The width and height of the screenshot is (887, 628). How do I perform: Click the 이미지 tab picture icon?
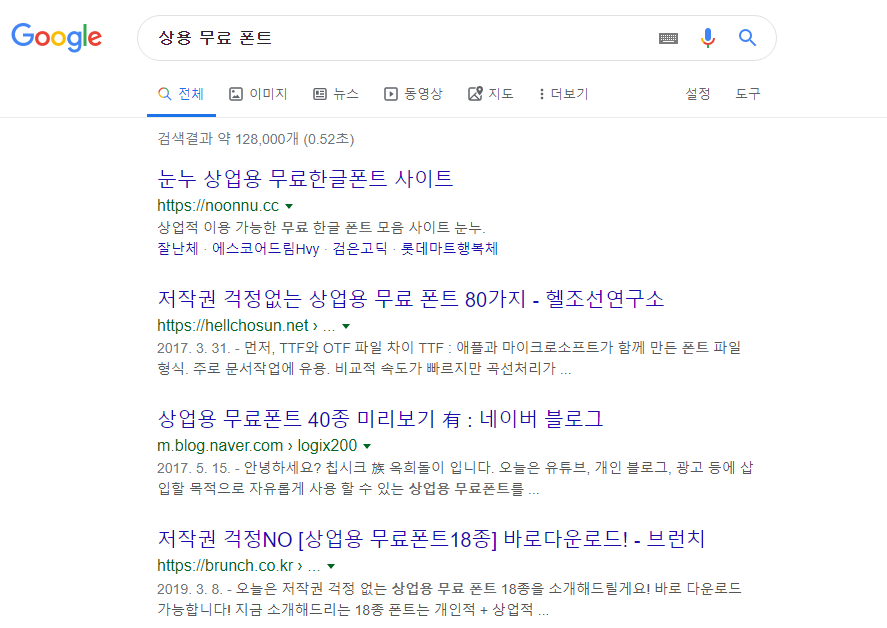235,94
